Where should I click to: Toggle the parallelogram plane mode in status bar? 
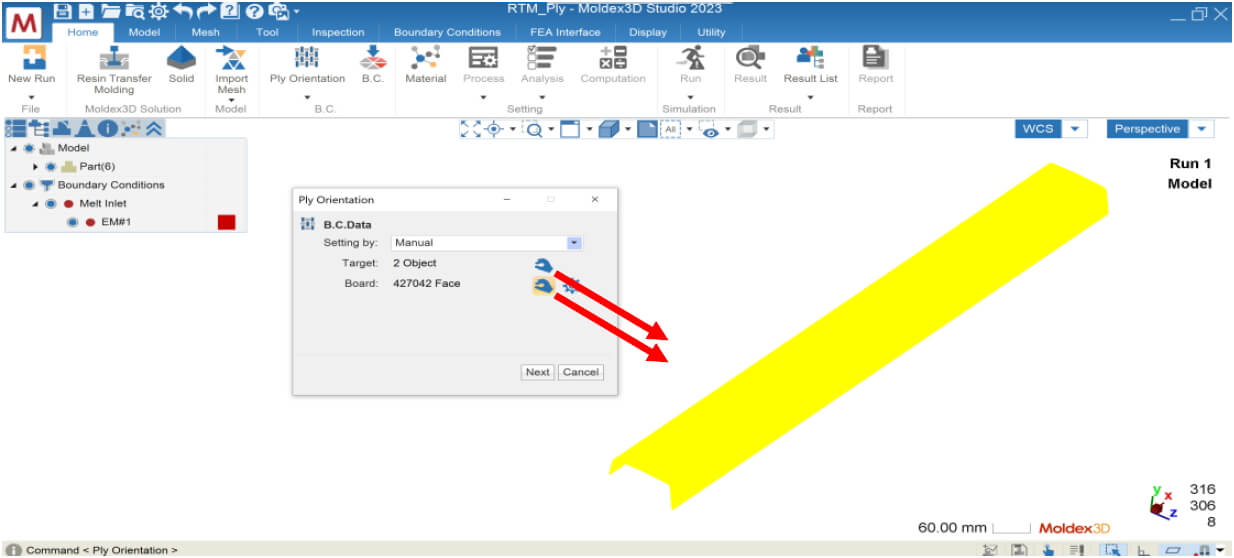click(1173, 549)
